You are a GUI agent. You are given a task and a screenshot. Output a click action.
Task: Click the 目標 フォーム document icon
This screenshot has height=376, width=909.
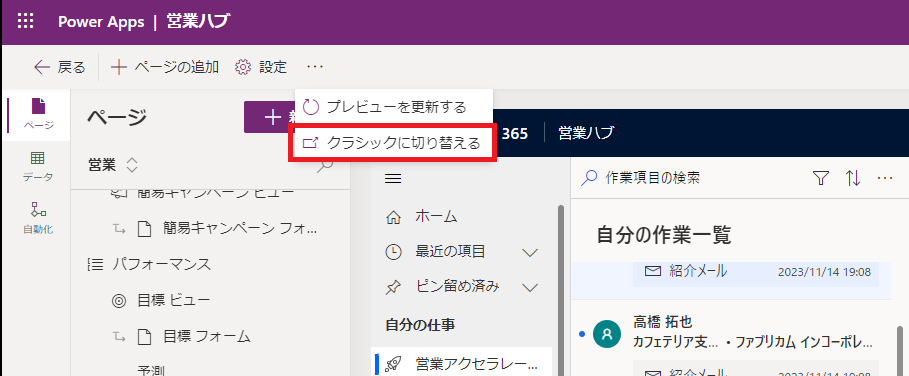point(144,337)
